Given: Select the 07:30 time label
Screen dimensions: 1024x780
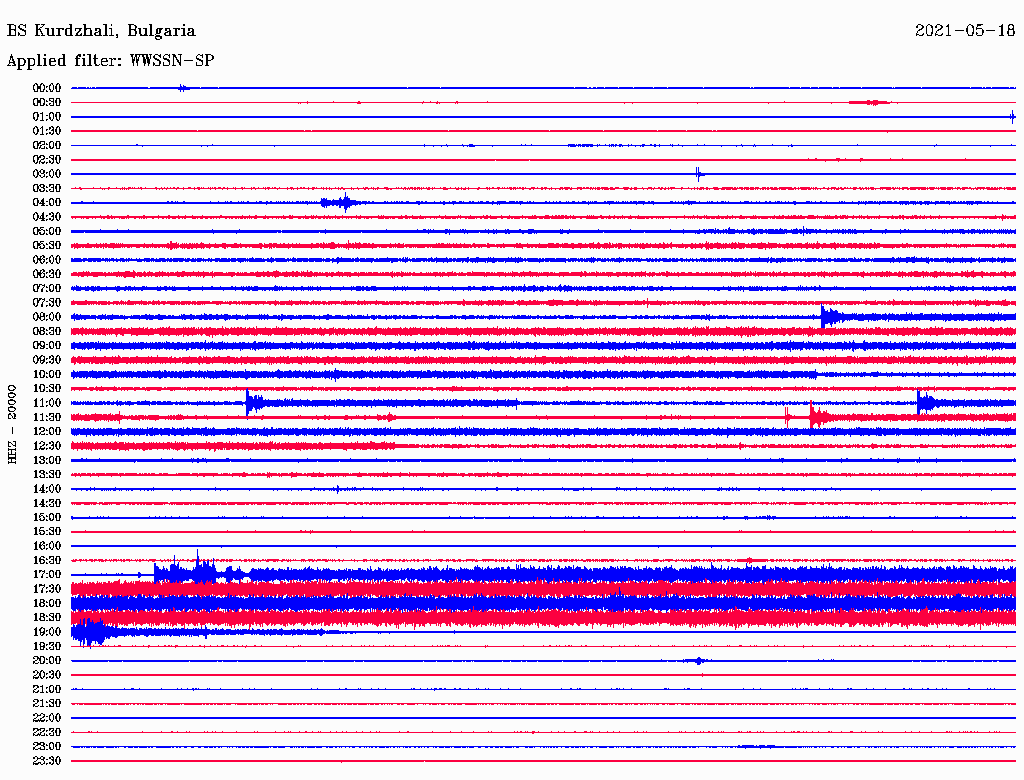Looking at the screenshot, I should [x=47, y=302].
